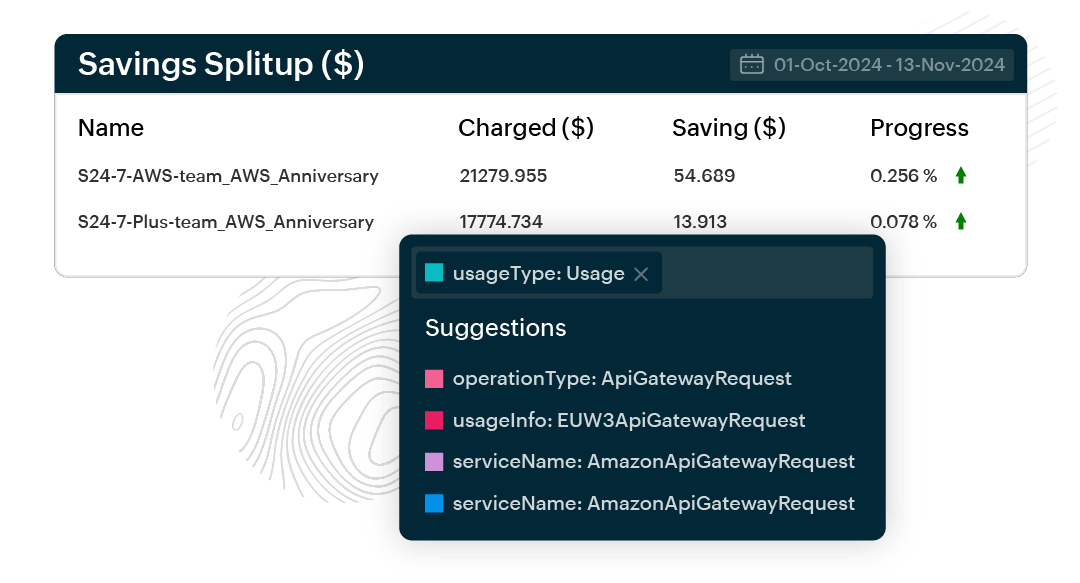Viewport: 1080px width, 583px height.
Task: Sort by the Name column header
Action: click(111, 128)
